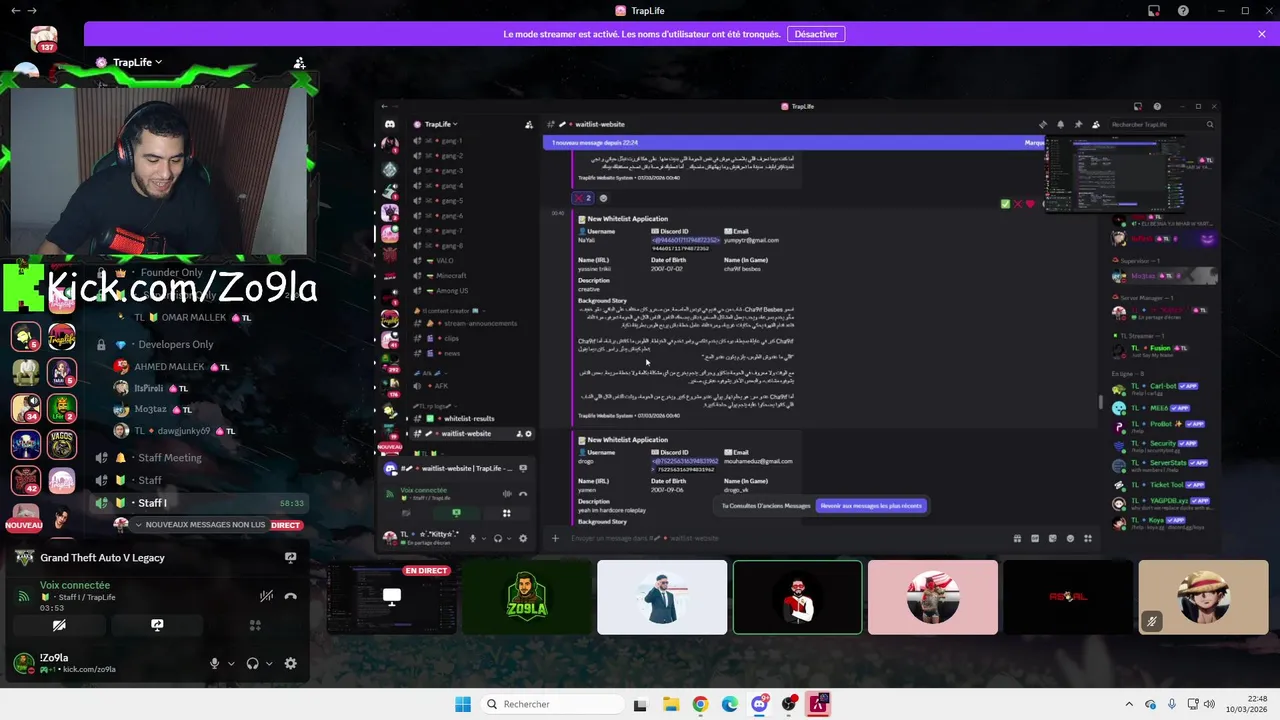Join the Staff Meeting voice channel

(170, 457)
